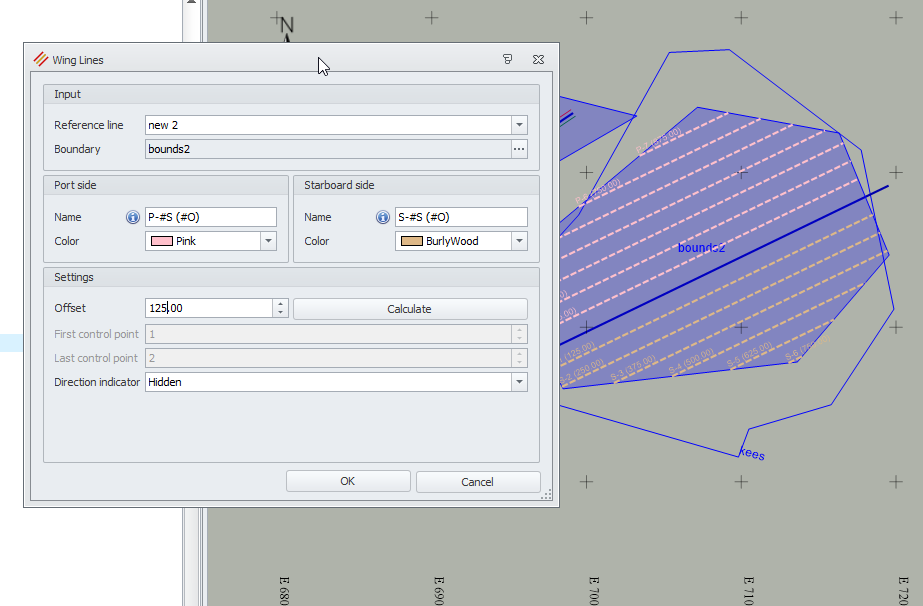923x606 pixels.
Task: Click the pin icon in dialog title bar
Action: click(x=508, y=60)
